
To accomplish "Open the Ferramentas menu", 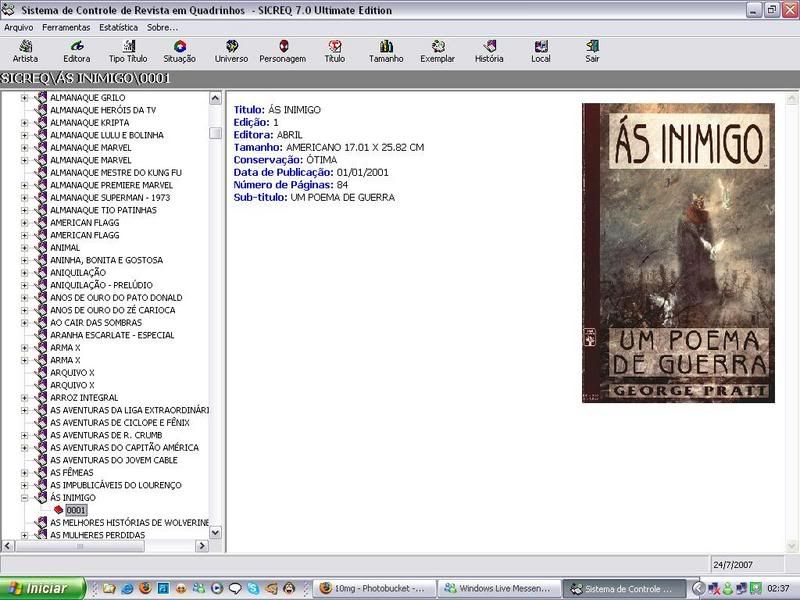I will click(x=66, y=28).
